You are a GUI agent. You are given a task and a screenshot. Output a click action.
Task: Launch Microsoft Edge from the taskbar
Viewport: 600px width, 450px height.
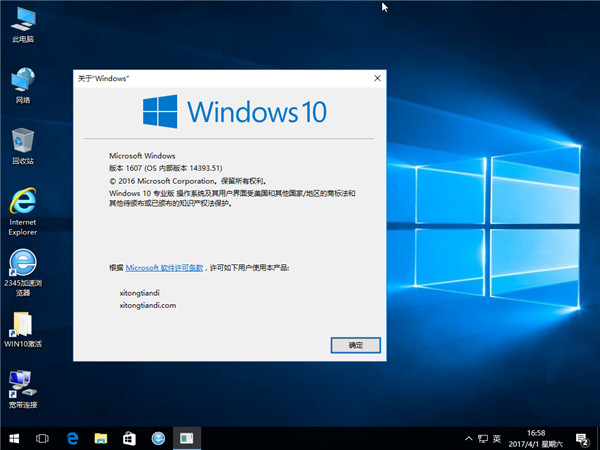[72, 439]
